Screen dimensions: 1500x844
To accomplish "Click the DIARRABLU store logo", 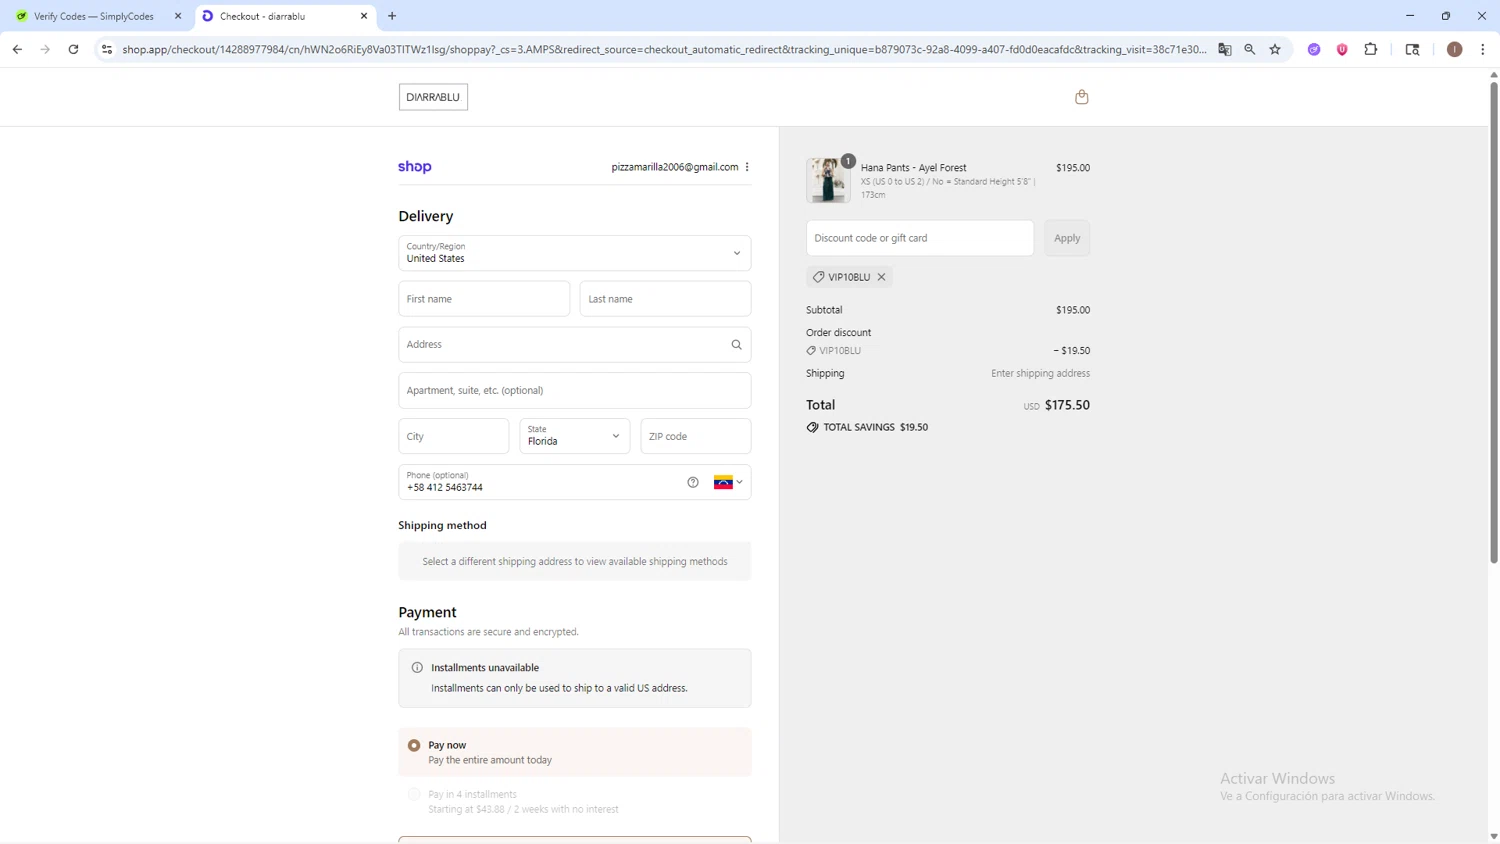I will click(x=433, y=97).
